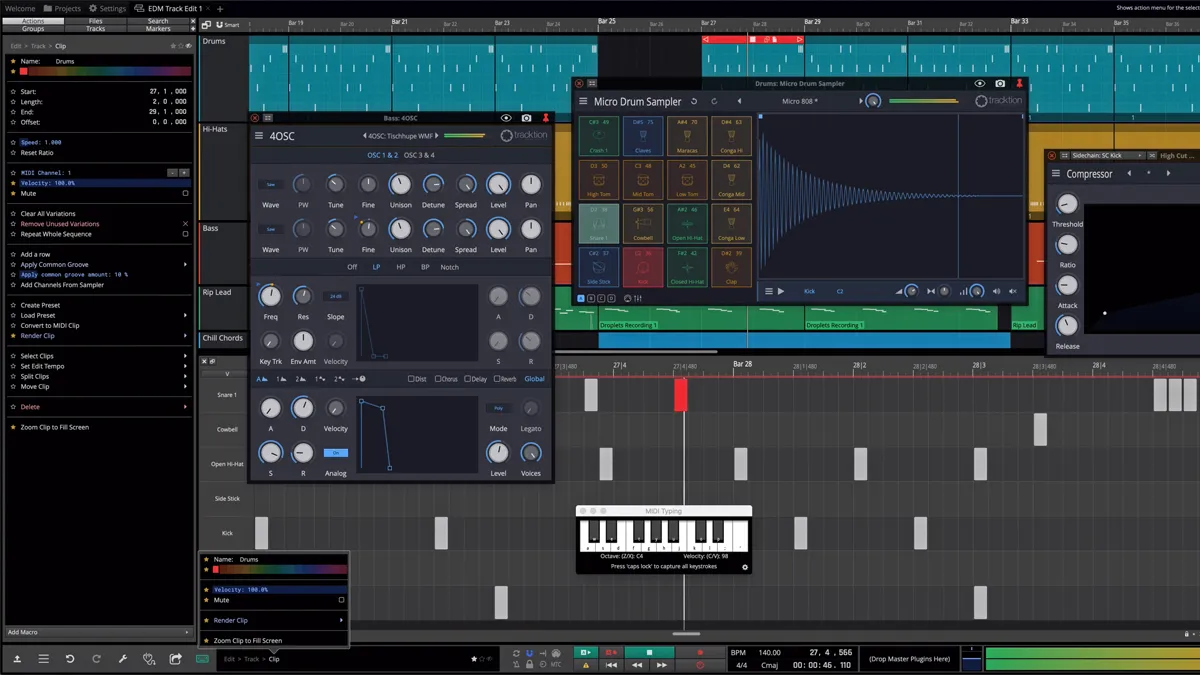Open the 4OSC preset dropdown
The height and width of the screenshot is (675, 1200).
(401, 136)
